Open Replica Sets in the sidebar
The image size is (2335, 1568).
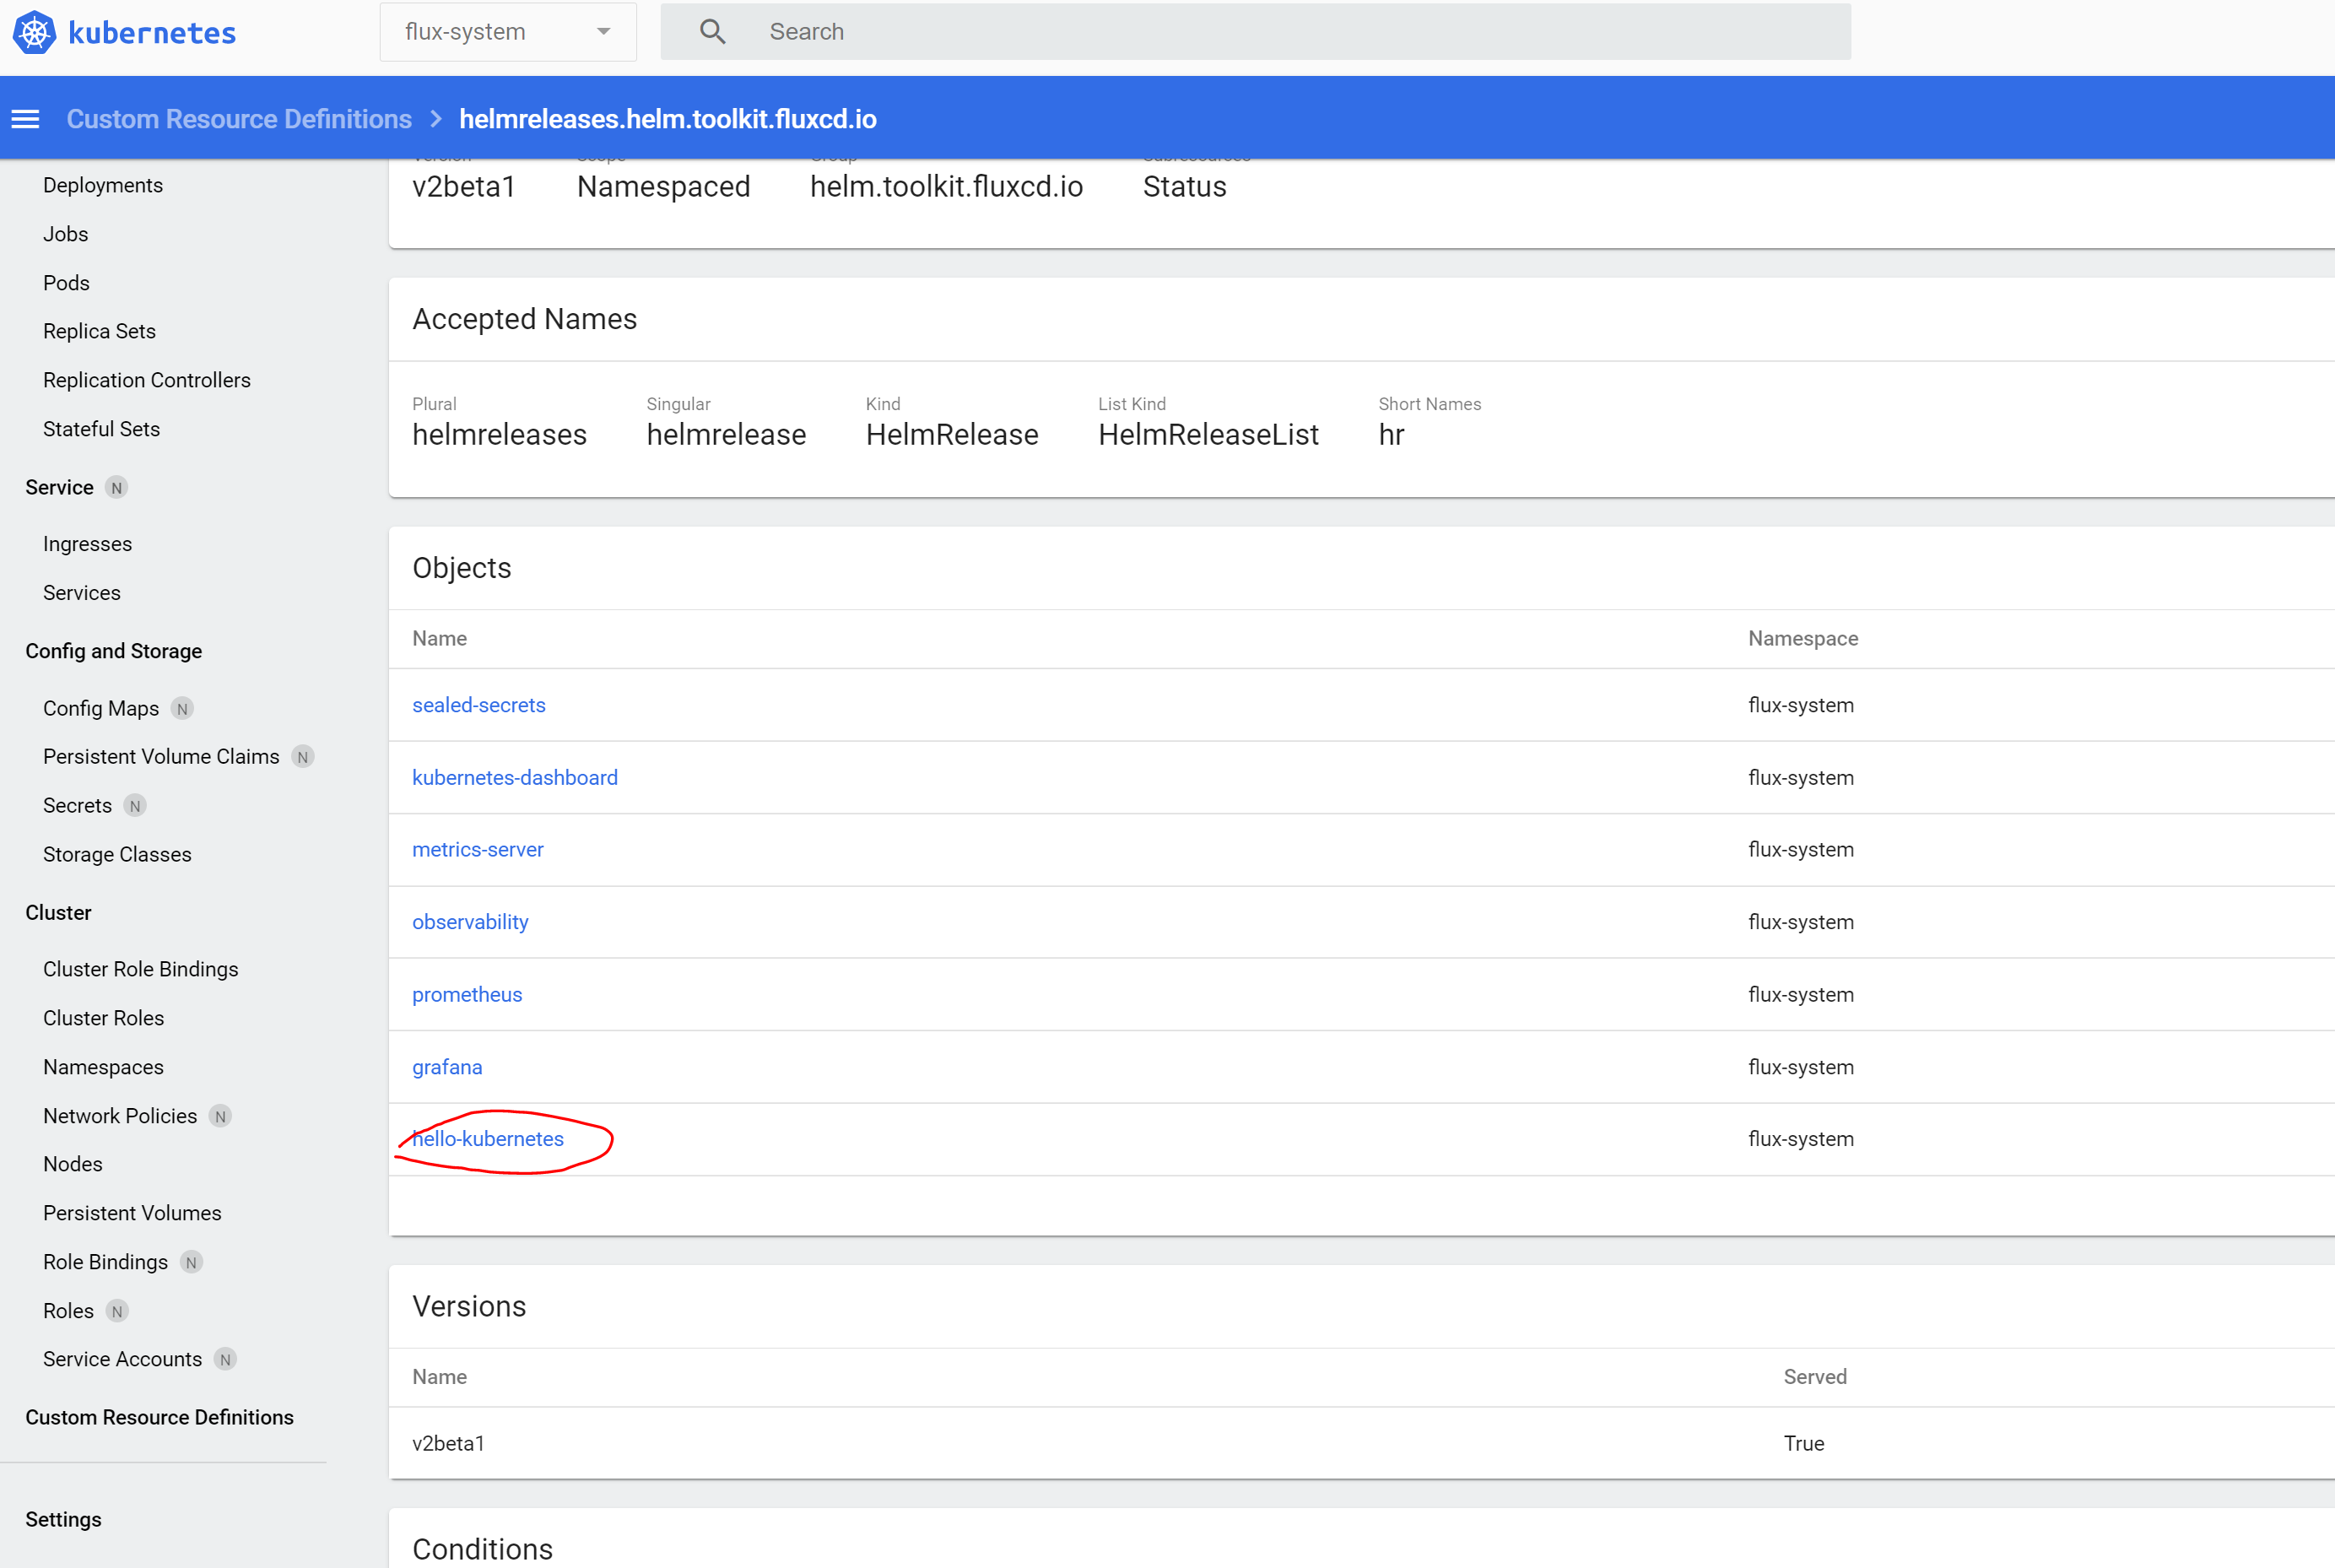click(100, 331)
